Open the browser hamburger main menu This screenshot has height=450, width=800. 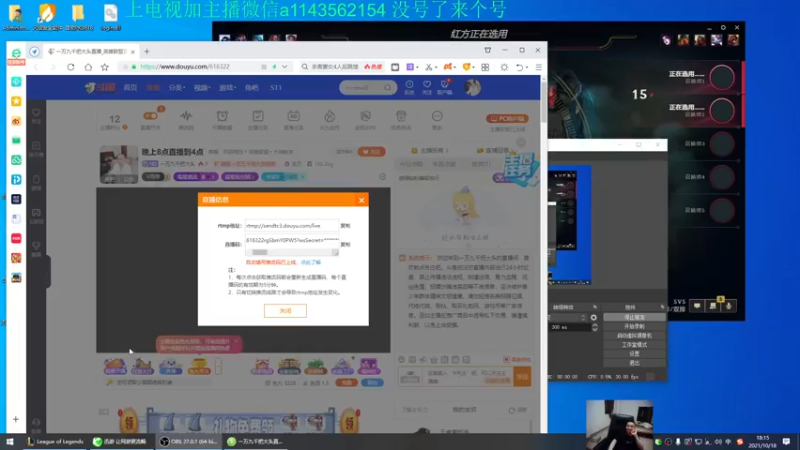(539, 67)
